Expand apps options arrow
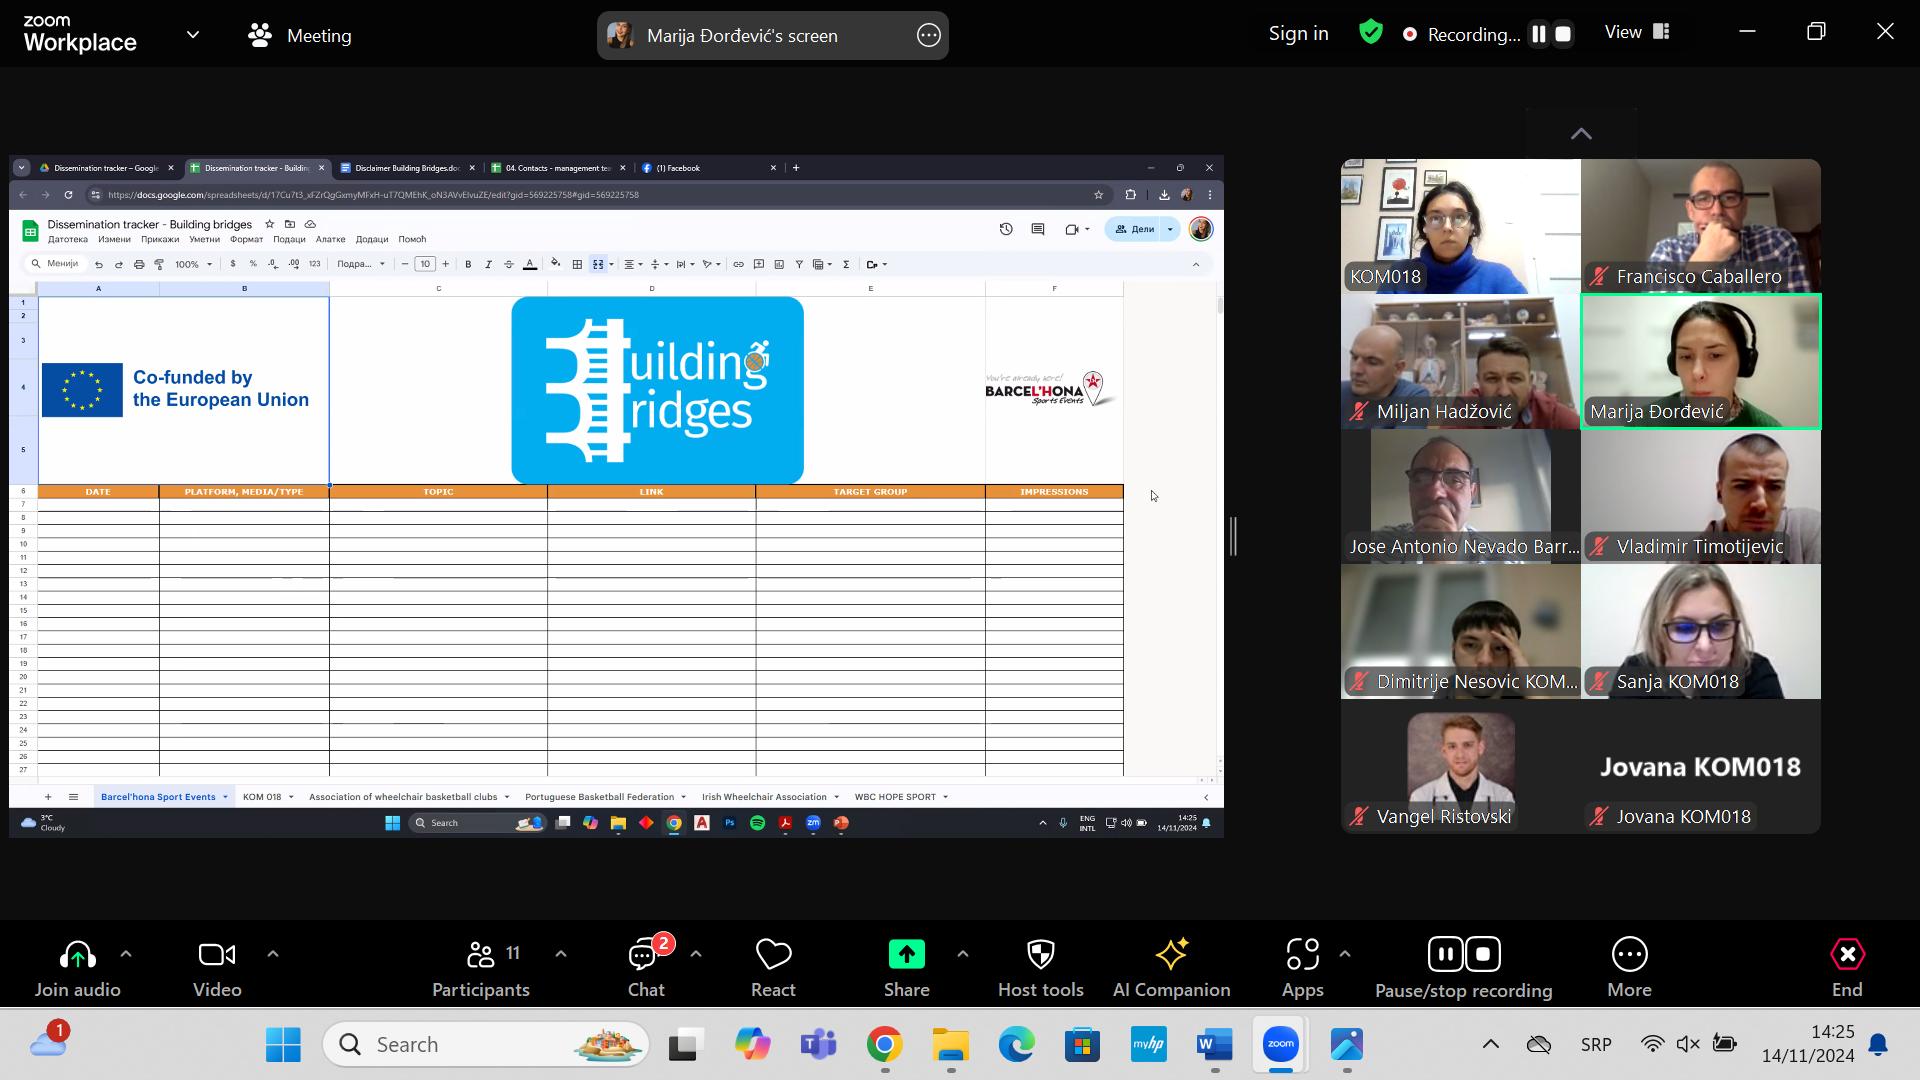The image size is (1920, 1080). 1345,955
